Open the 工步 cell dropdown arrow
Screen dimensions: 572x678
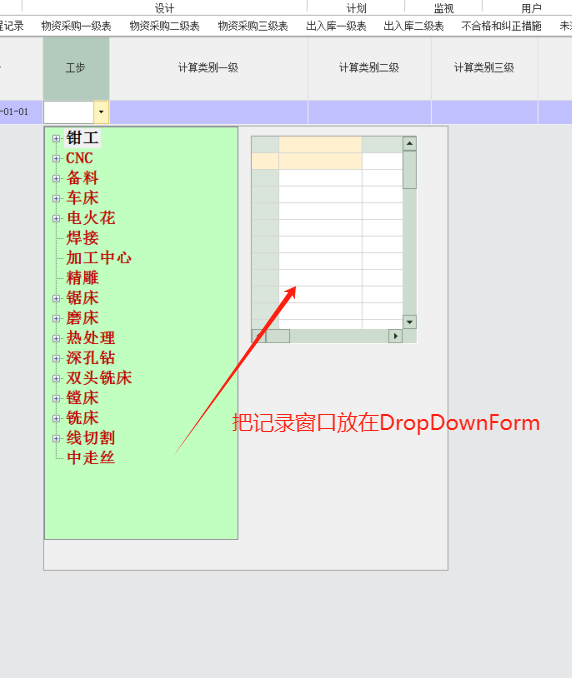pyautogui.click(x=101, y=112)
